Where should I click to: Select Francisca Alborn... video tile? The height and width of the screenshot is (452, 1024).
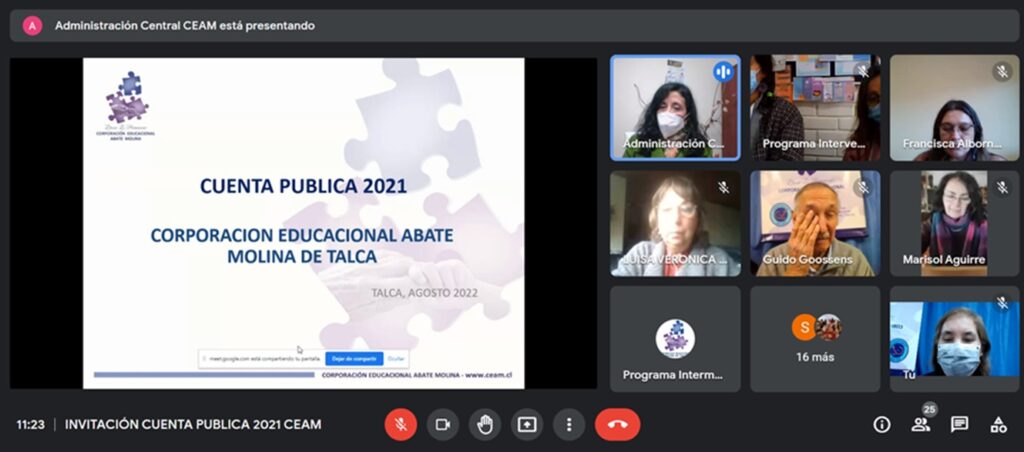[x=954, y=107]
